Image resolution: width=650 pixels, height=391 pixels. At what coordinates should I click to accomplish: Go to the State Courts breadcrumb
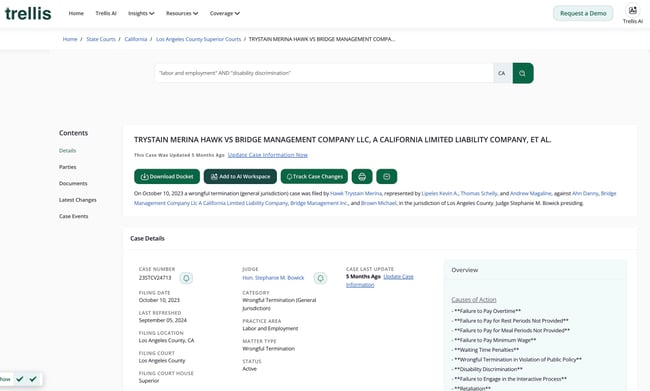(101, 39)
